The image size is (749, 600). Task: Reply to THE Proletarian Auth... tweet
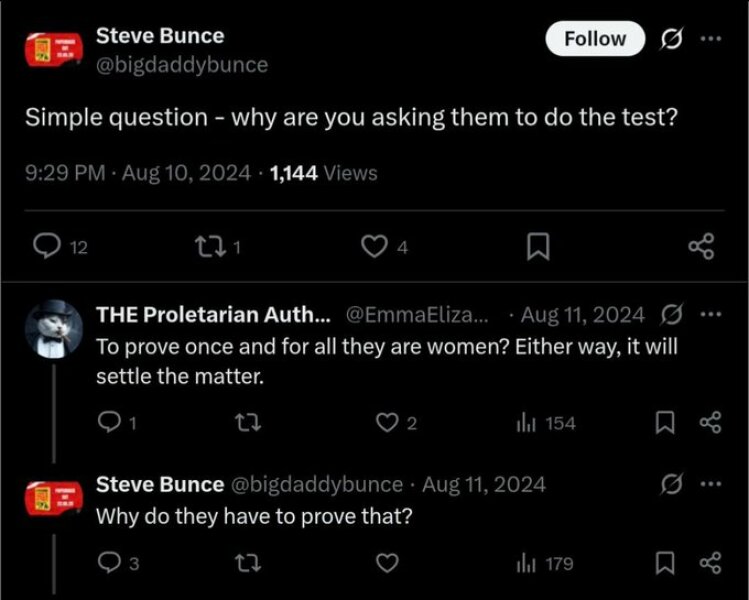(x=109, y=423)
